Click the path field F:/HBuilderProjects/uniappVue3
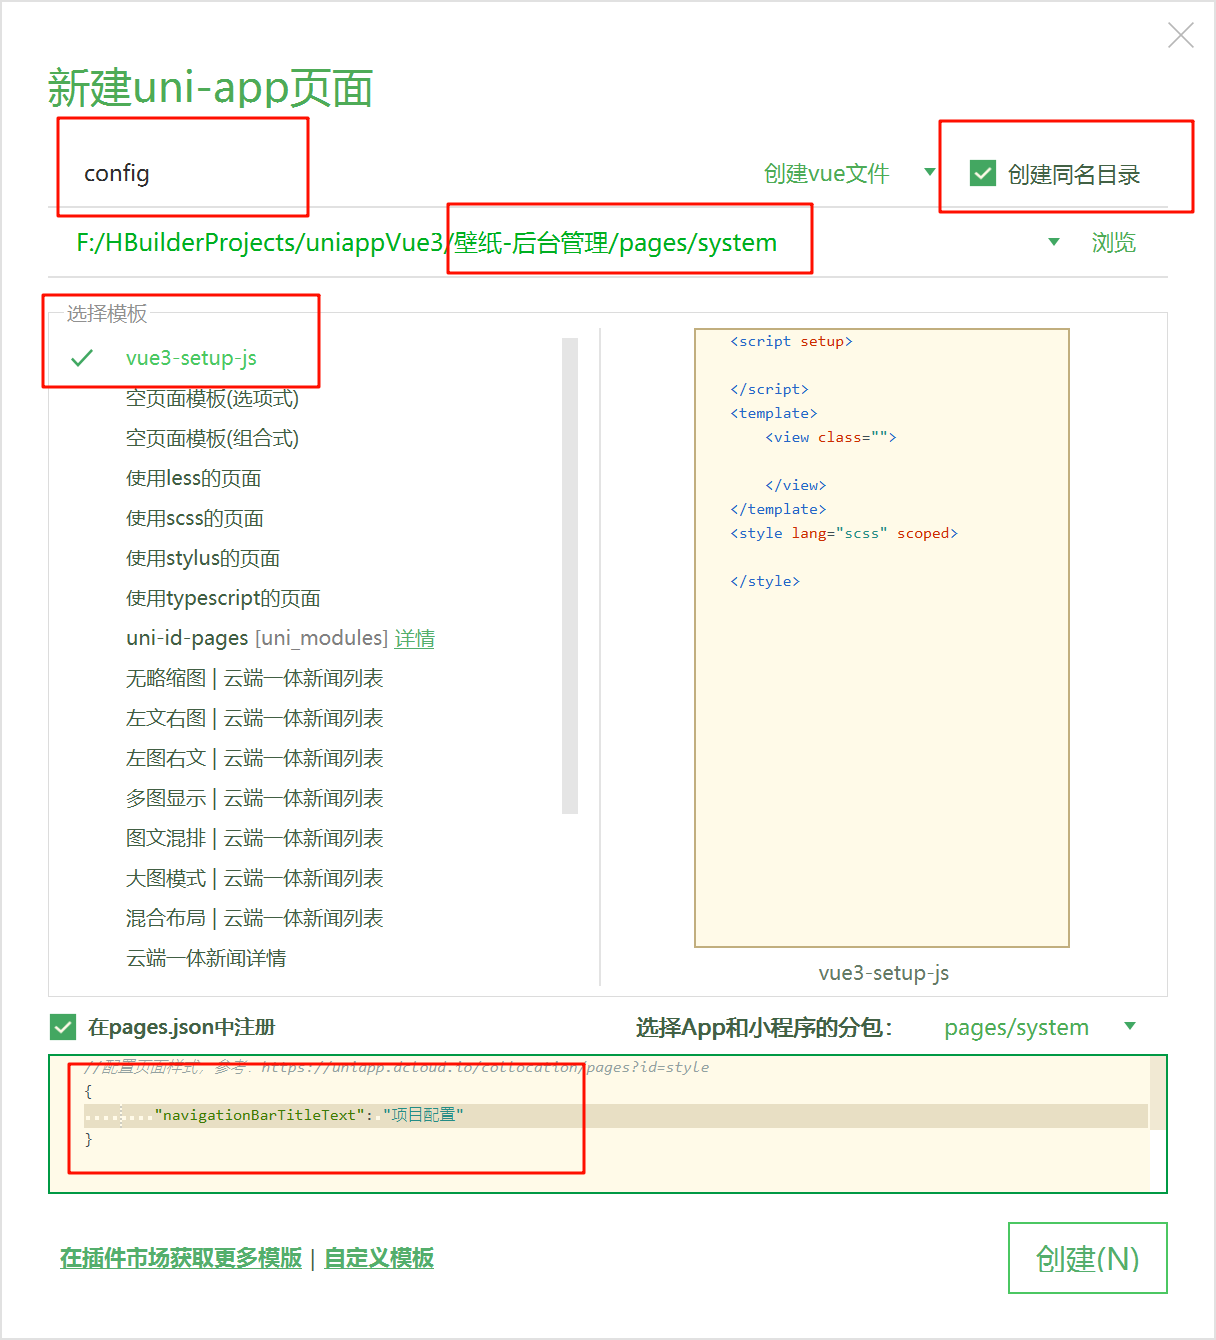The width and height of the screenshot is (1216, 1340). [427, 243]
